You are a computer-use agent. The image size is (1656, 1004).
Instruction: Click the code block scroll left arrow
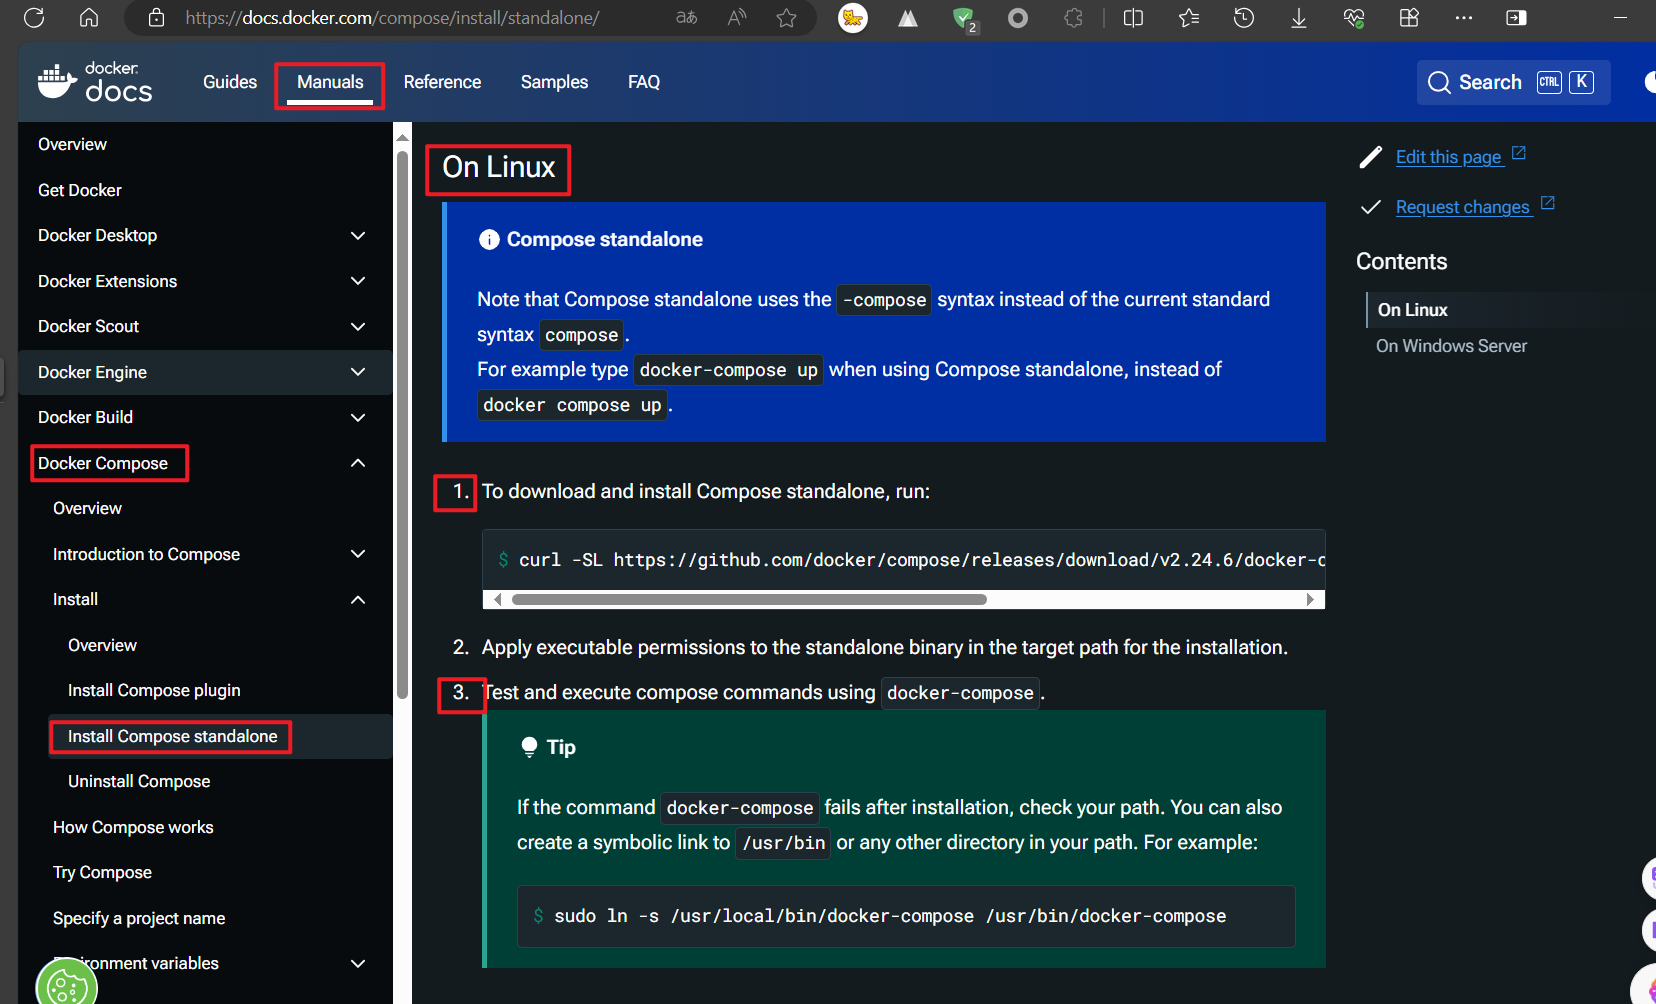pyautogui.click(x=498, y=600)
